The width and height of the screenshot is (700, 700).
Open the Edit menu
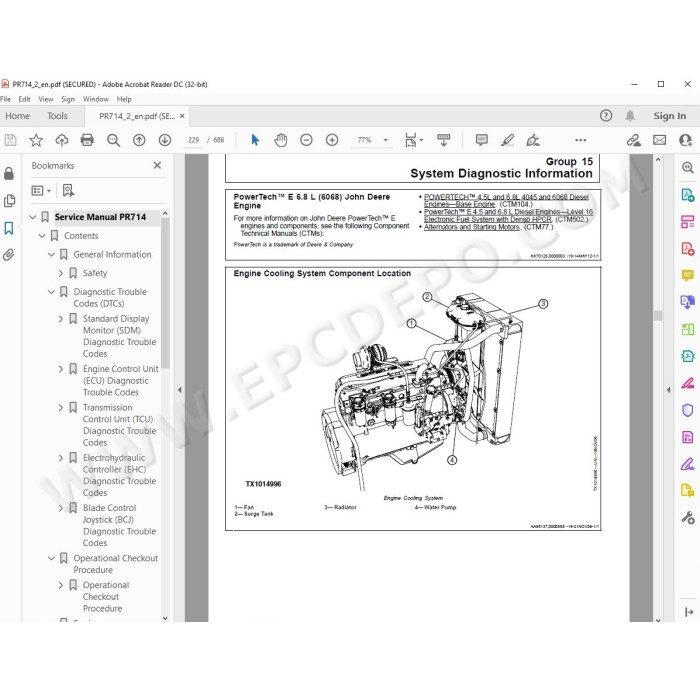pyautogui.click(x=25, y=99)
